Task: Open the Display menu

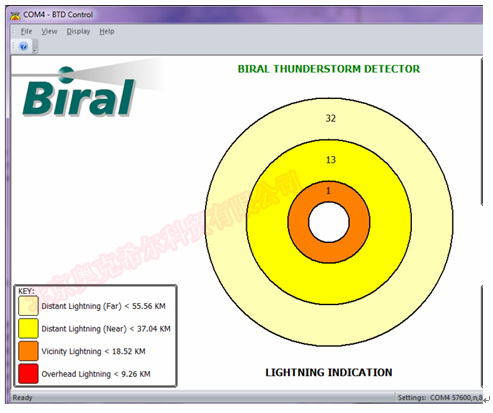Action: click(78, 31)
